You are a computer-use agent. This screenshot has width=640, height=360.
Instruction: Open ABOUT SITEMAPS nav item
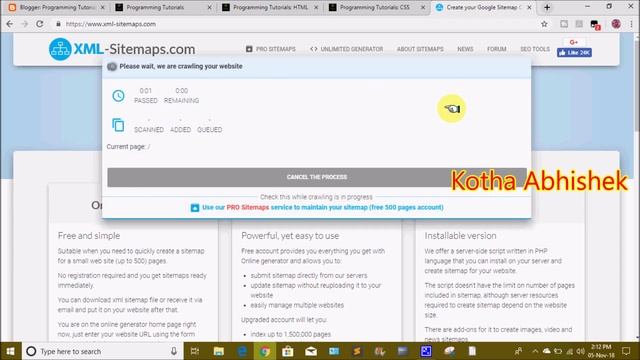(x=420, y=49)
